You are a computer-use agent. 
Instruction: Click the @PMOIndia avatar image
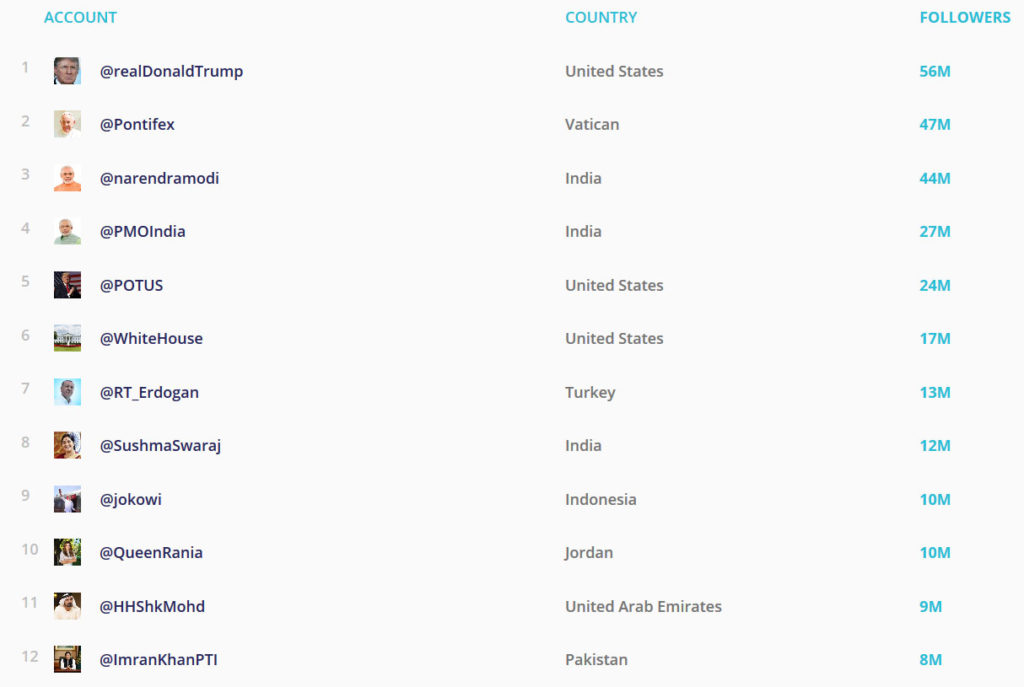tap(66, 231)
